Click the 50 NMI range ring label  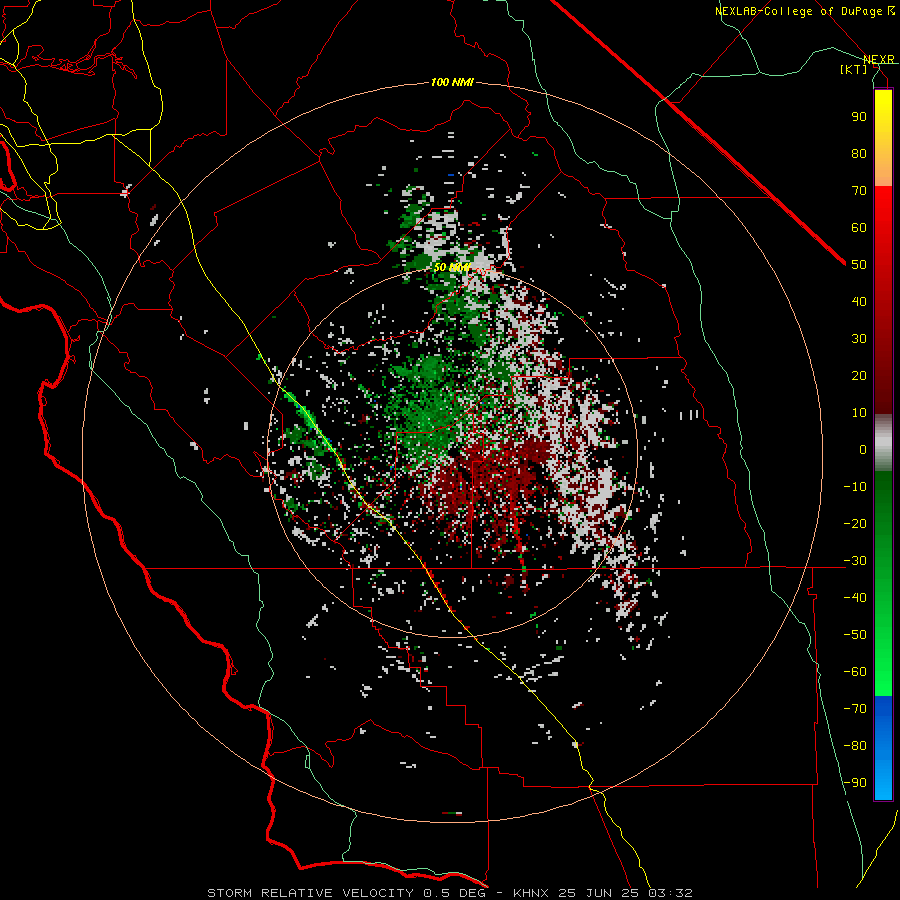click(452, 267)
